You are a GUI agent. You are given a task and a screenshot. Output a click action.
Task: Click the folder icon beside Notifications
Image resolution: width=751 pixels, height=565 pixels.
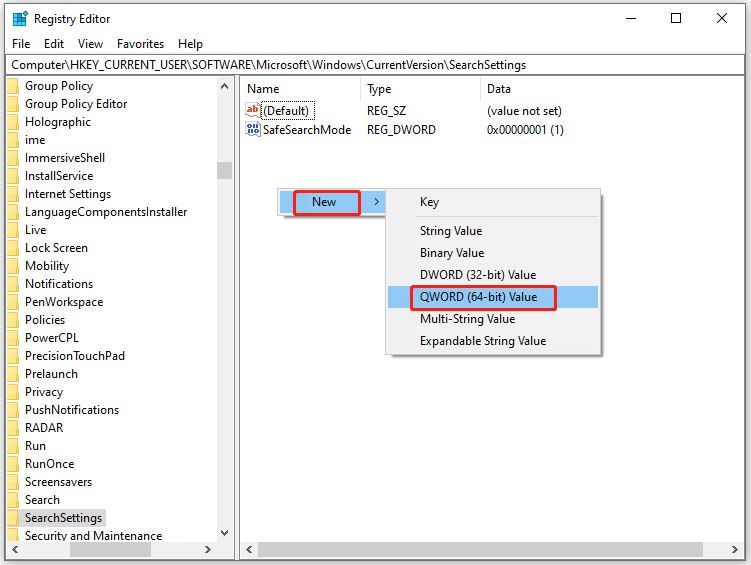point(13,284)
